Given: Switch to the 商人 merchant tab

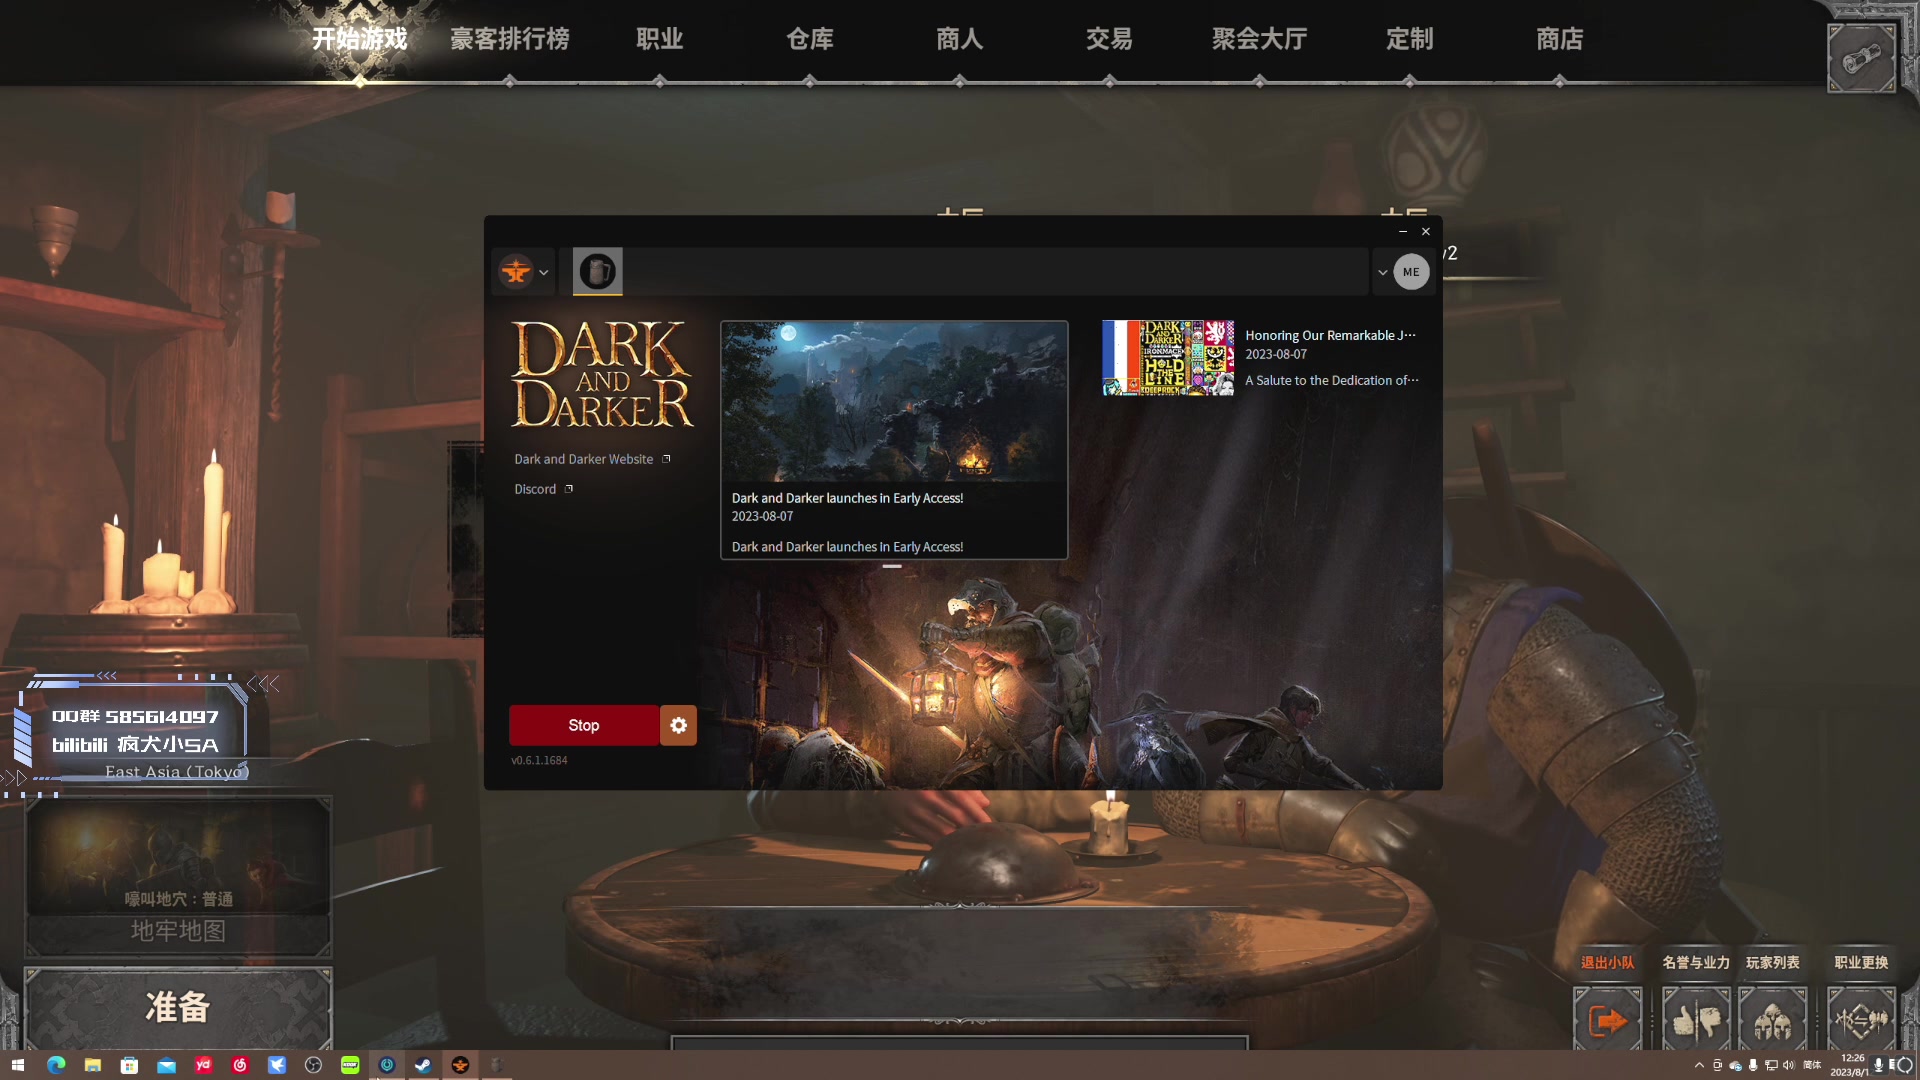Looking at the screenshot, I should pos(960,39).
